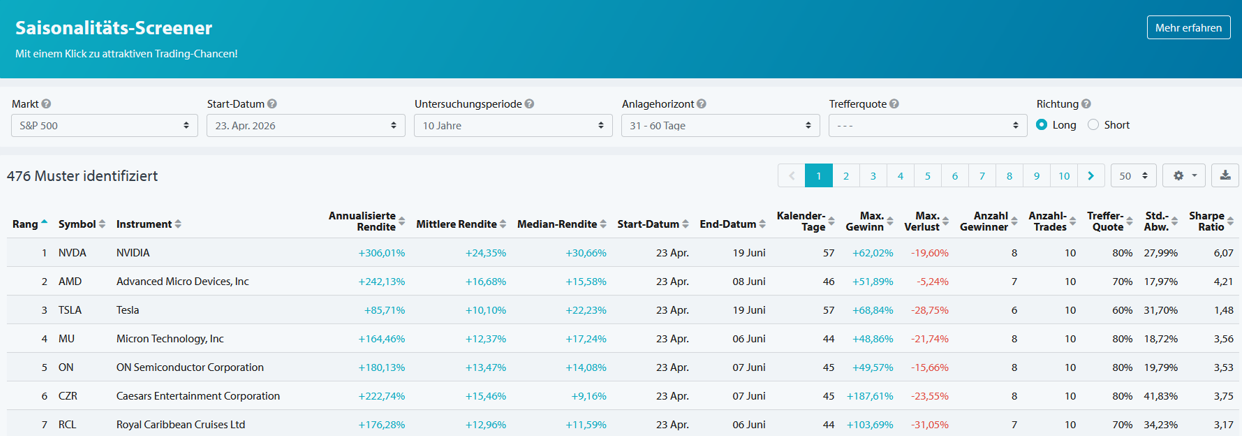Click the Mehr erfahren button
This screenshot has height=436, width=1242.
tap(1188, 28)
